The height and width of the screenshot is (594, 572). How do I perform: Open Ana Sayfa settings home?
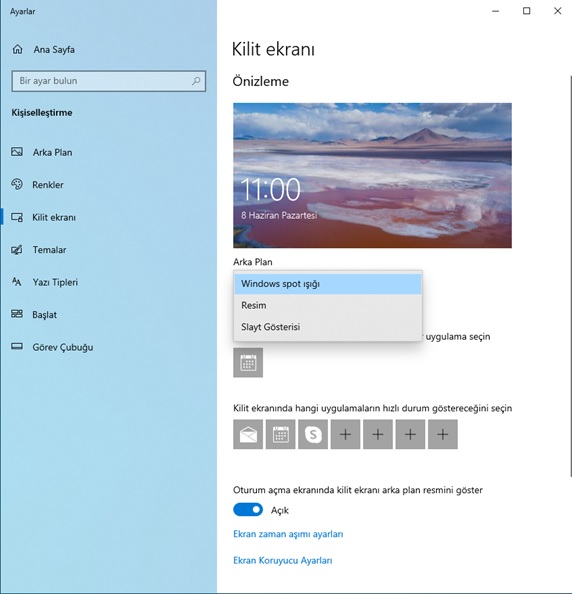tap(54, 50)
